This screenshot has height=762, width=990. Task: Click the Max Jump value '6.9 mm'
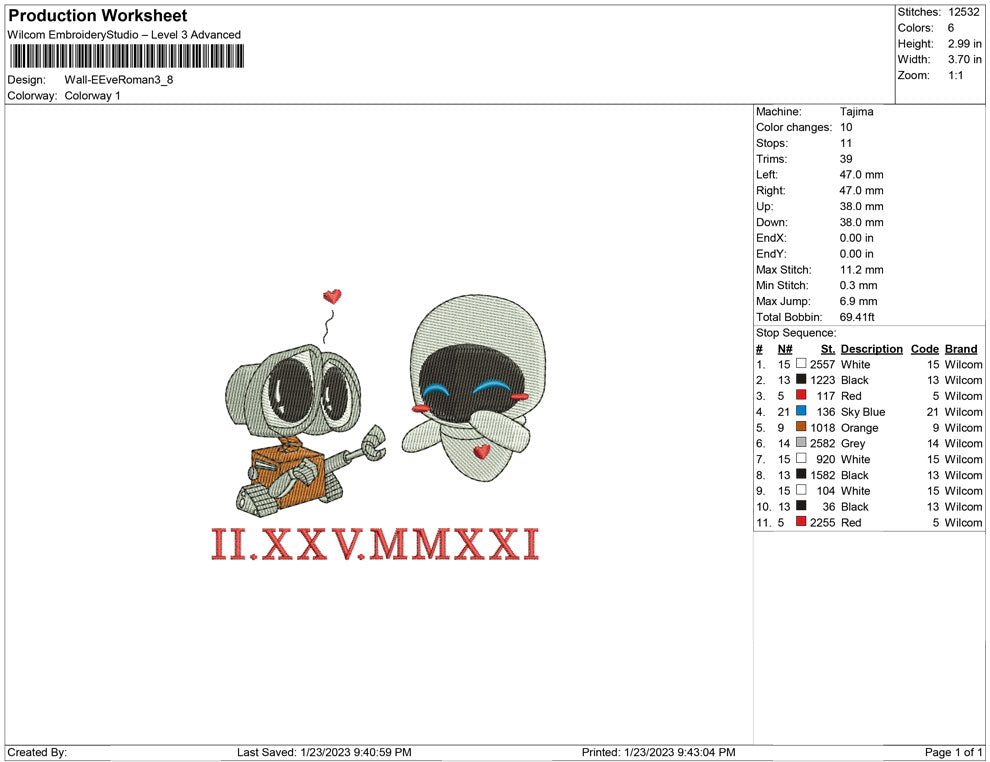(x=859, y=301)
